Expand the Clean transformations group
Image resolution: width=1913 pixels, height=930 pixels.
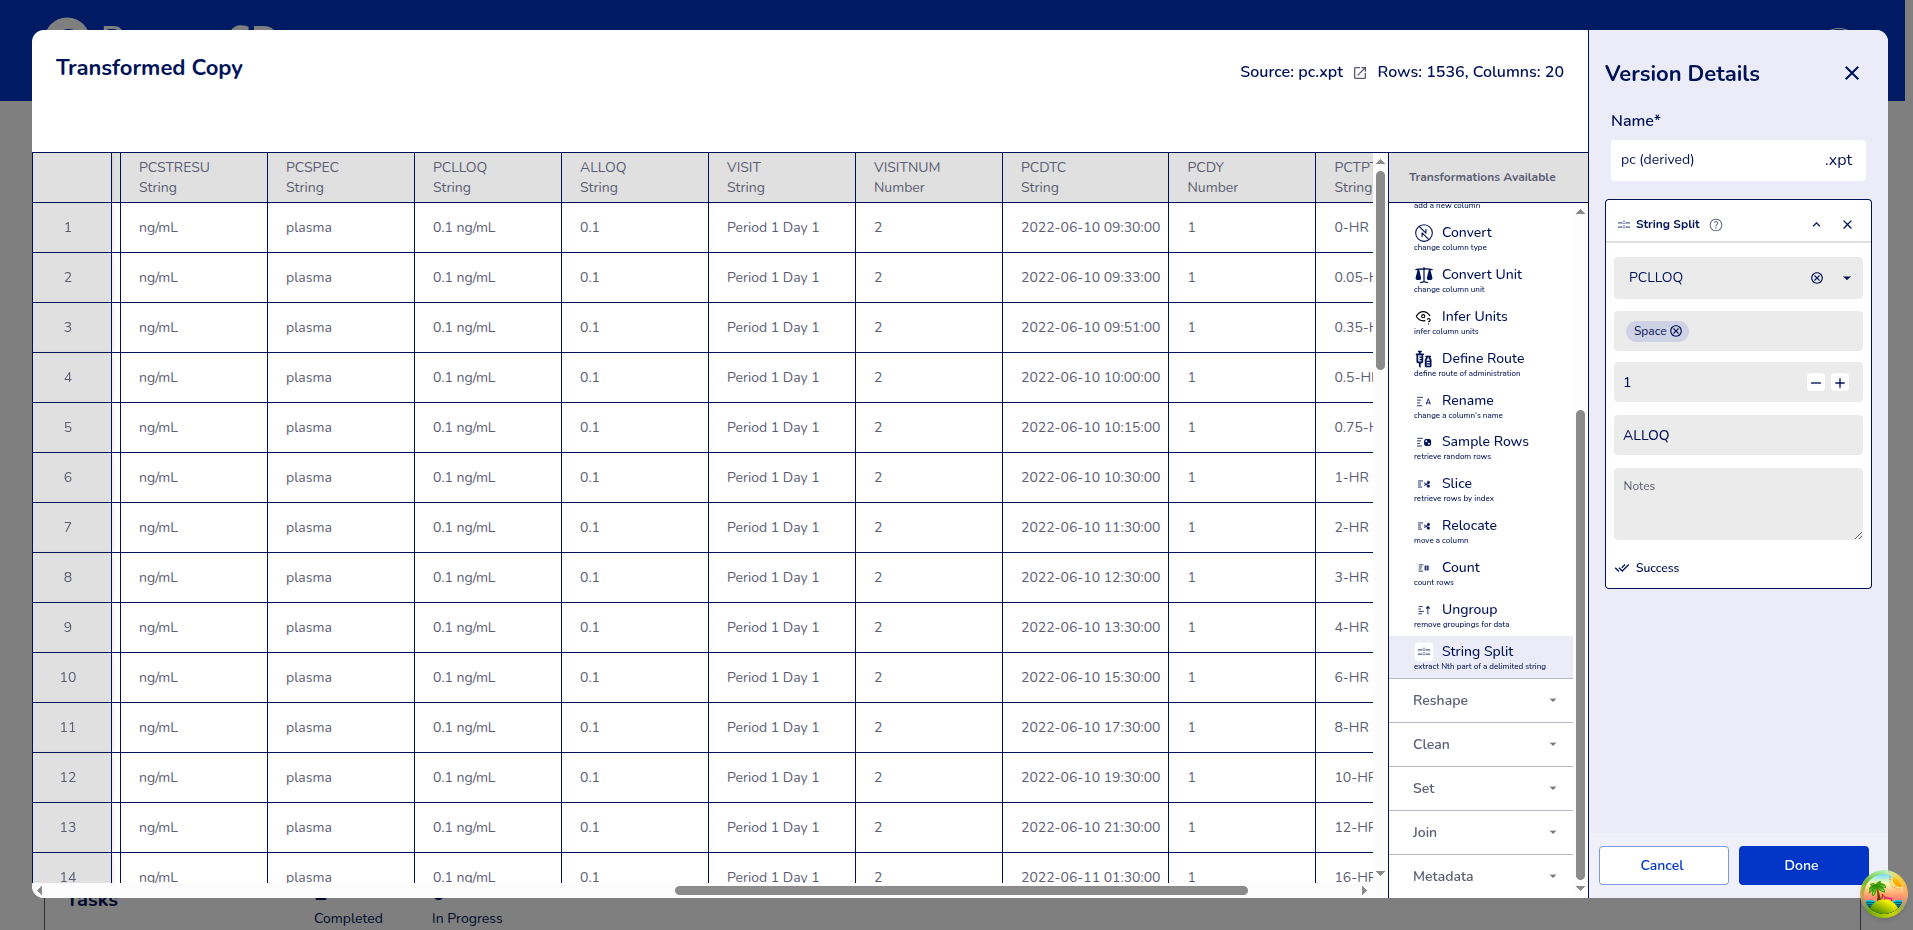pos(1483,745)
